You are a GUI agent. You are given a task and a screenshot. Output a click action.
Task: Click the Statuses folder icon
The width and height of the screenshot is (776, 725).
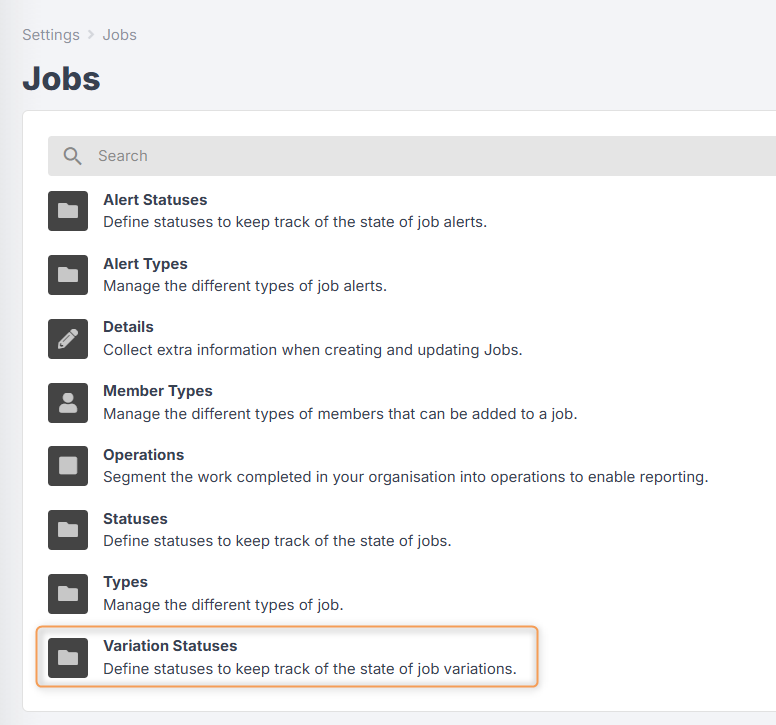(68, 530)
